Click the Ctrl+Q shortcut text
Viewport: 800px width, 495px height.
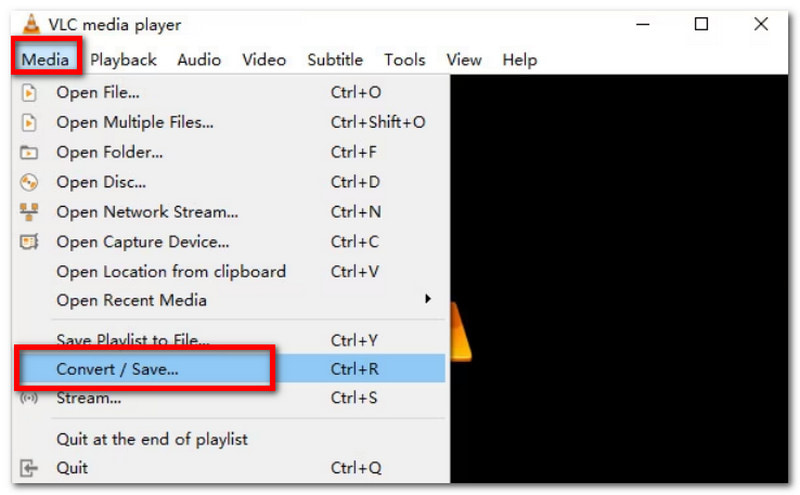point(356,468)
